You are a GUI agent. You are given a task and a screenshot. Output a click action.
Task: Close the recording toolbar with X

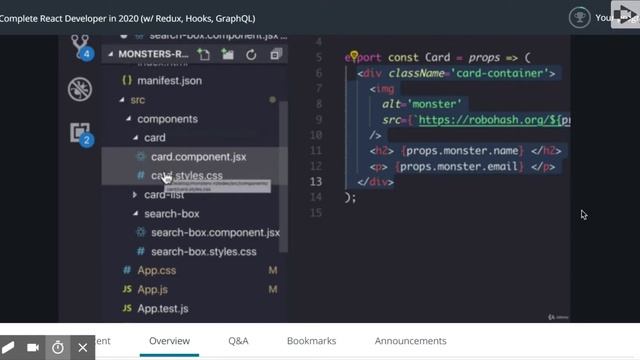[82, 347]
